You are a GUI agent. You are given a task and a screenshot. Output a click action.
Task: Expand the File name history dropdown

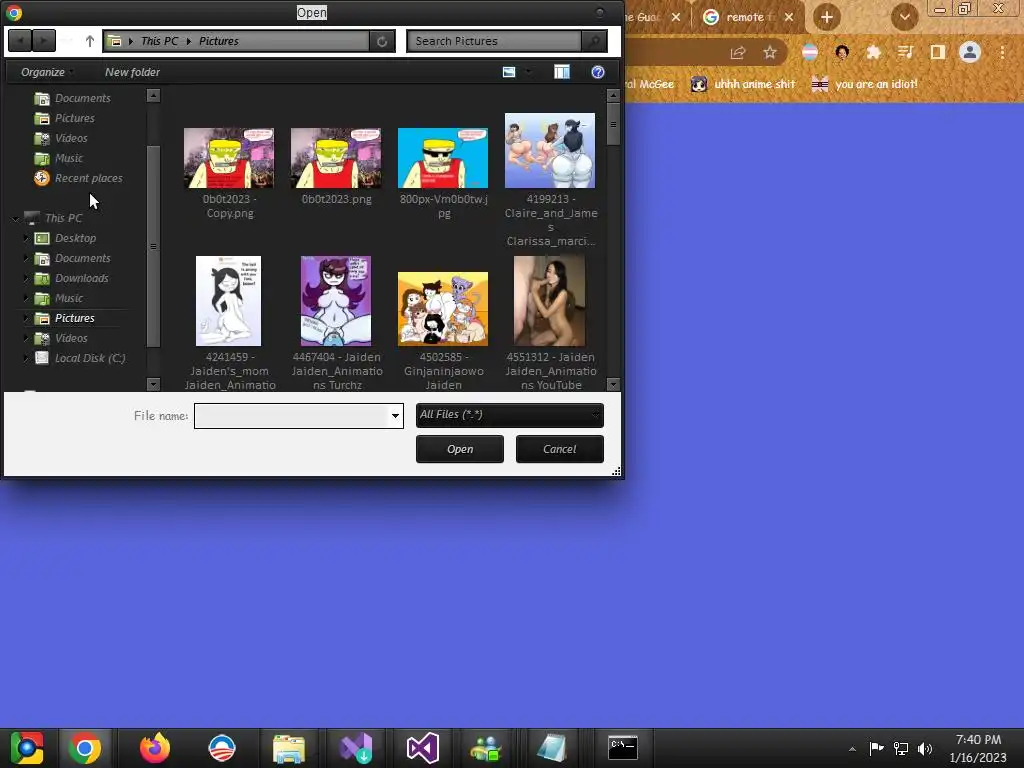(x=395, y=416)
